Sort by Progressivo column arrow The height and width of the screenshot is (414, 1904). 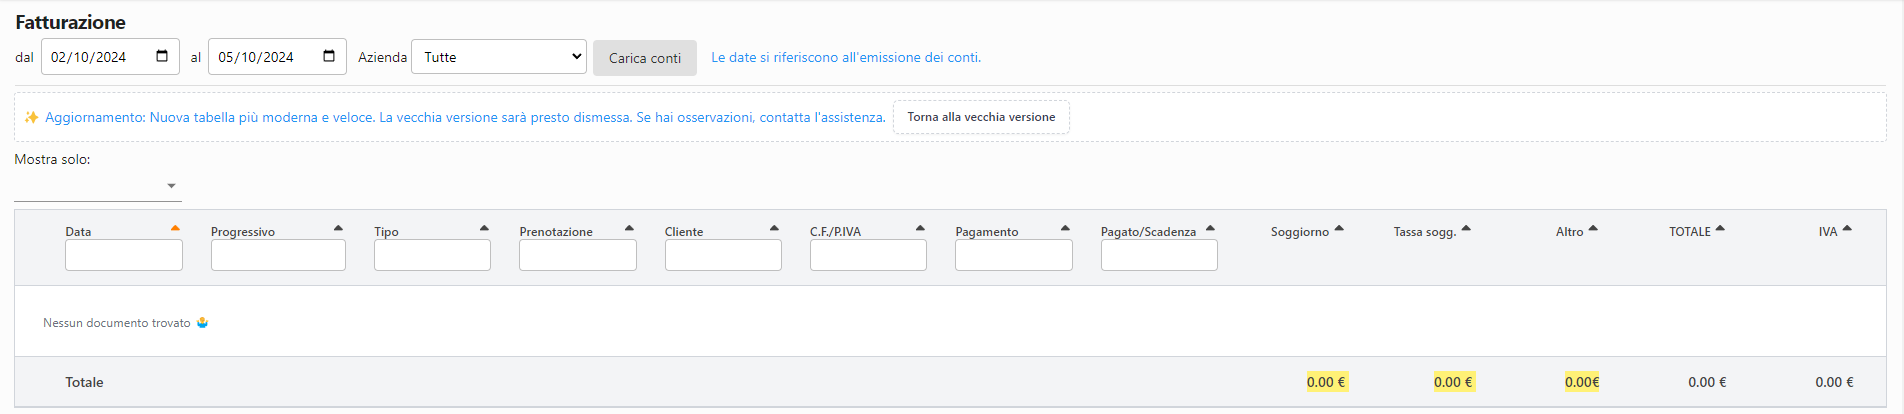[338, 229]
